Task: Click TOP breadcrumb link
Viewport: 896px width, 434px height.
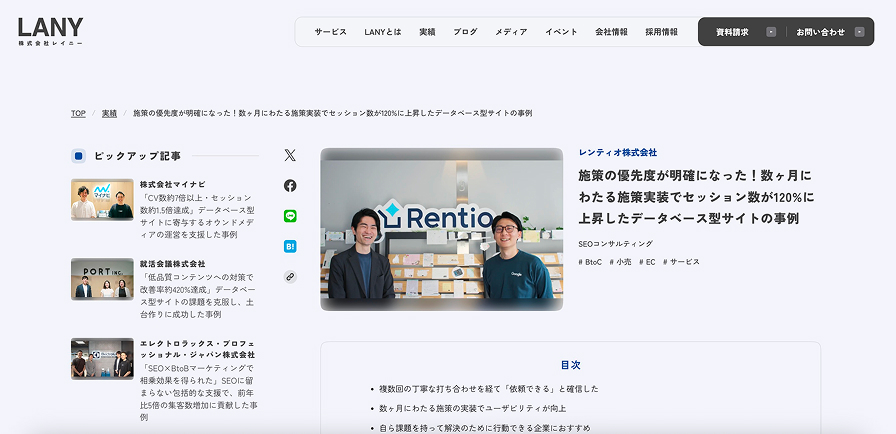Action: click(x=78, y=113)
